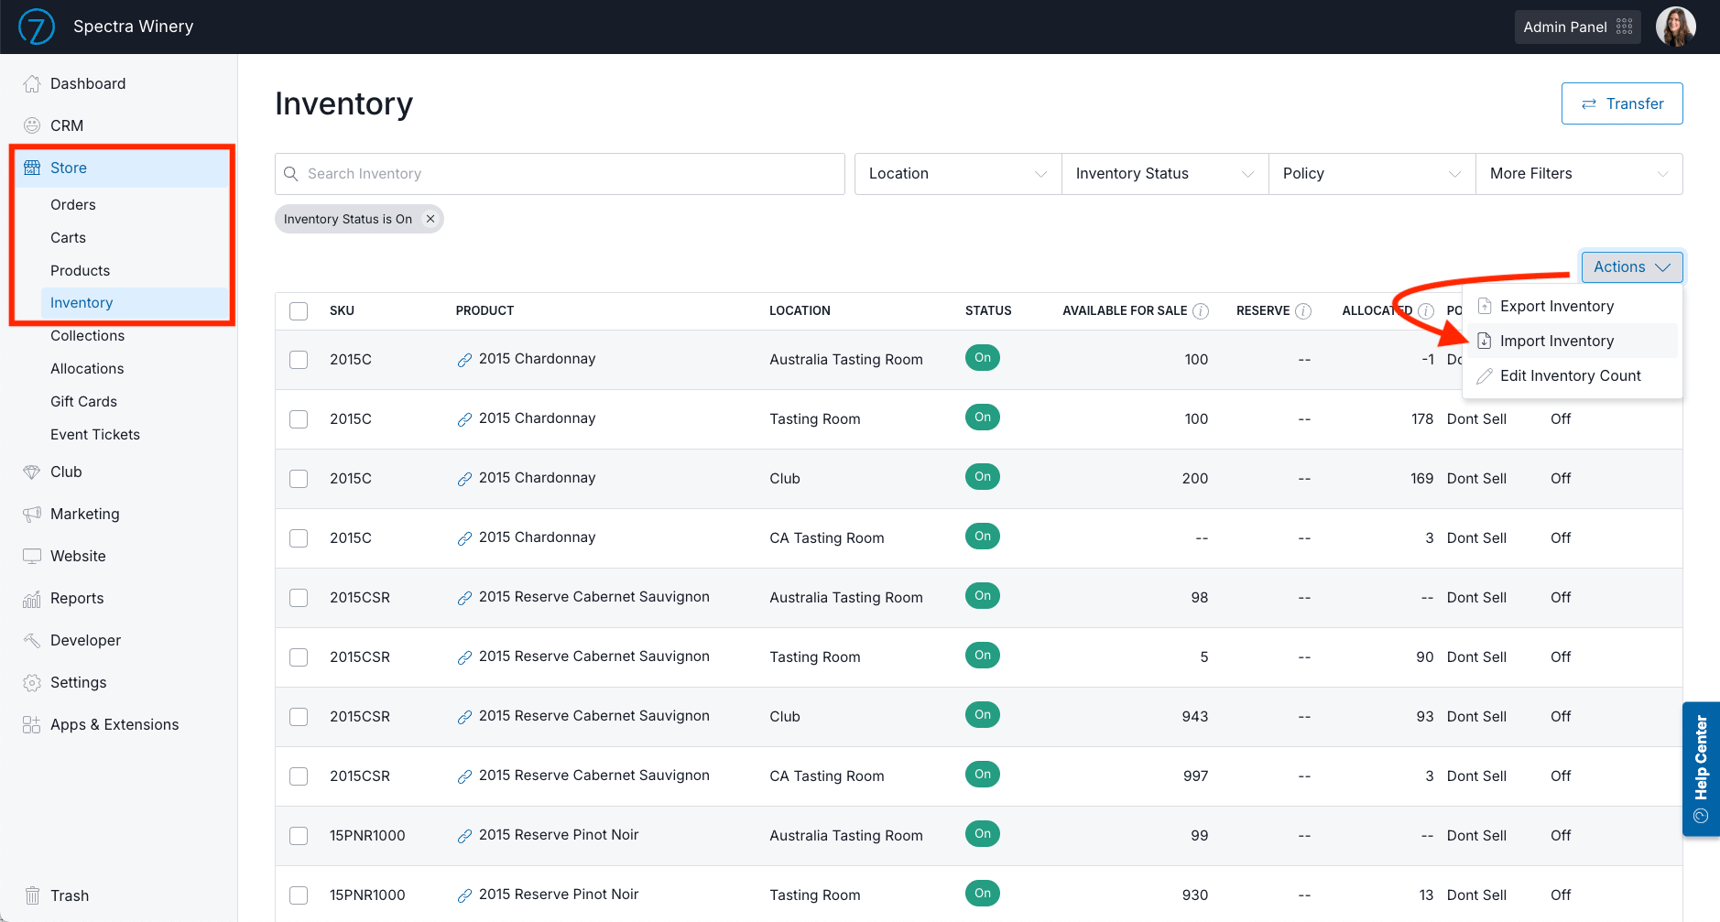Check the 2015 Chardonnay Australia Tasting Room row
The image size is (1720, 922).
[x=299, y=360]
